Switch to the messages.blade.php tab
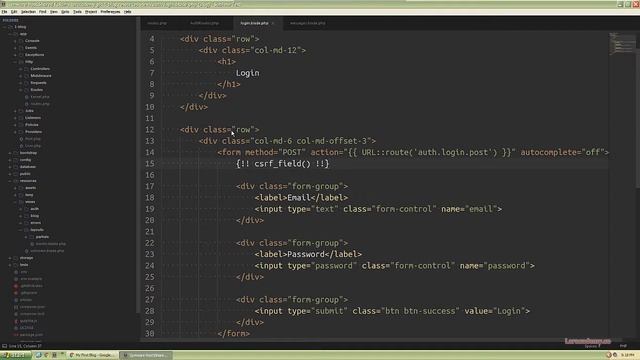Image resolution: width=640 pixels, height=360 pixels. [307, 23]
